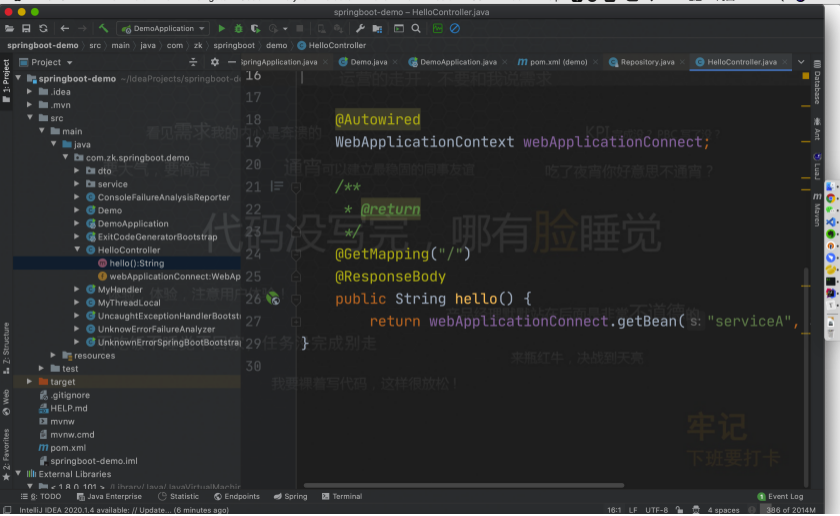
Task: Open Project Structure folder icon
Action: (x=378, y=28)
